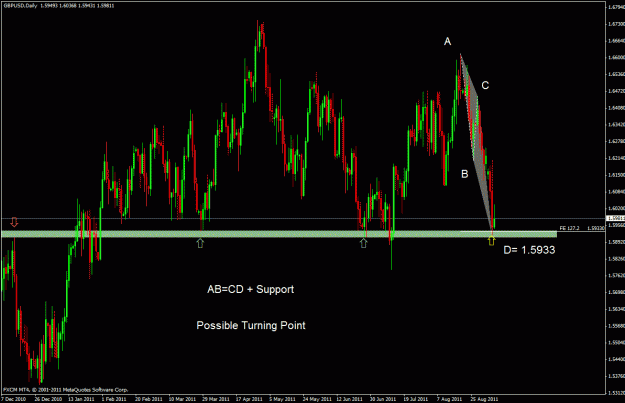Click the 'FE 127.2' Fibonacci expansion label

tap(569, 228)
